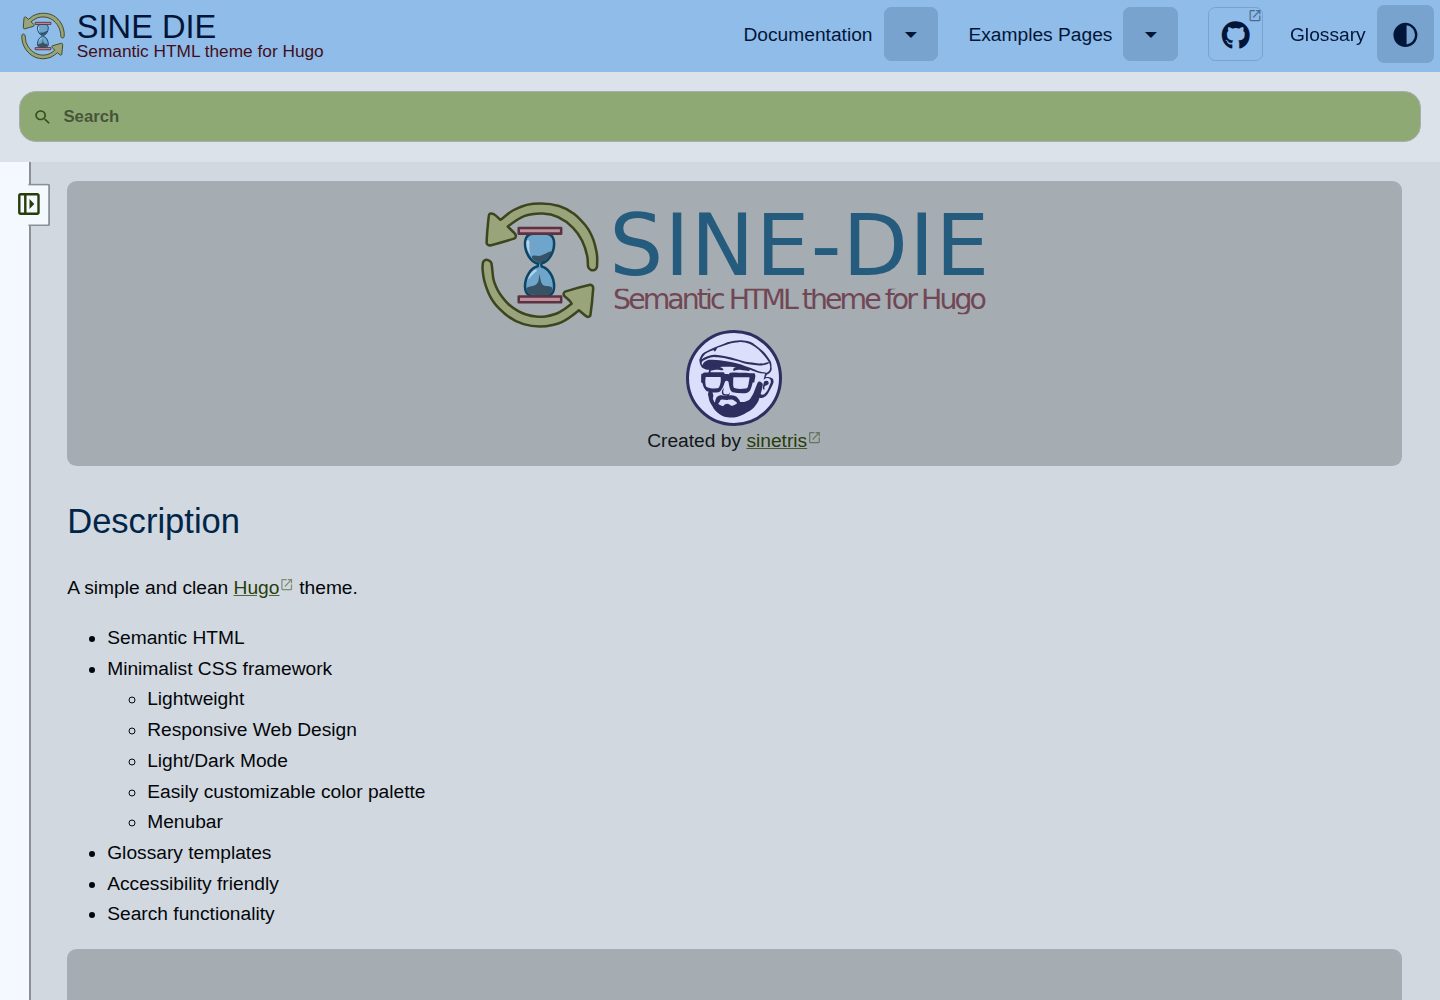Click the SINE DIE site title
This screenshot has height=1000, width=1440.
pos(146,26)
